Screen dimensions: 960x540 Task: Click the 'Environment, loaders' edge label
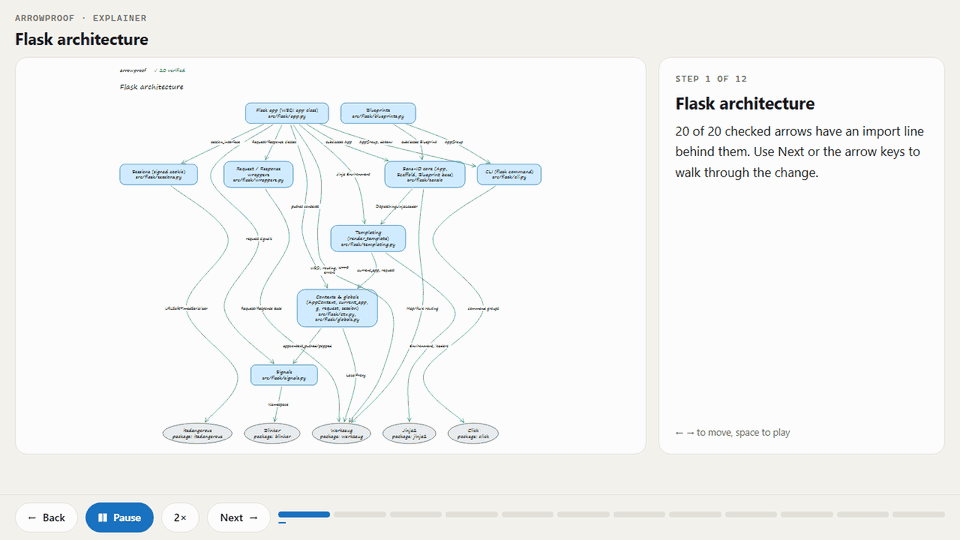(429, 346)
